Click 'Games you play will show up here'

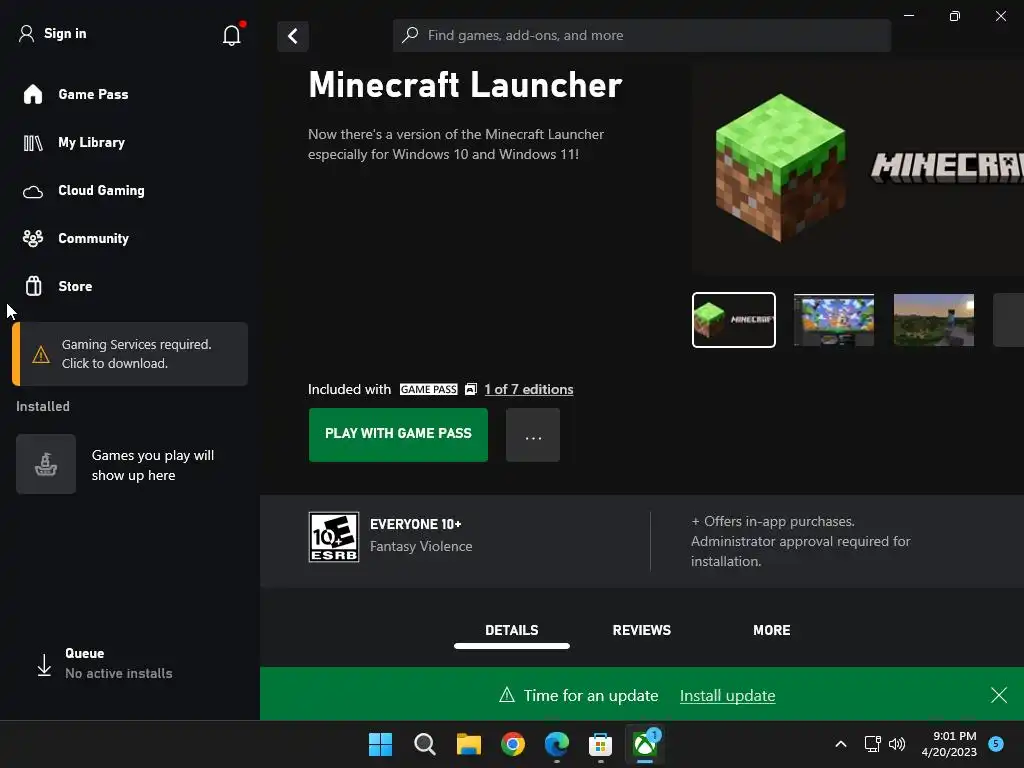pos(153,465)
